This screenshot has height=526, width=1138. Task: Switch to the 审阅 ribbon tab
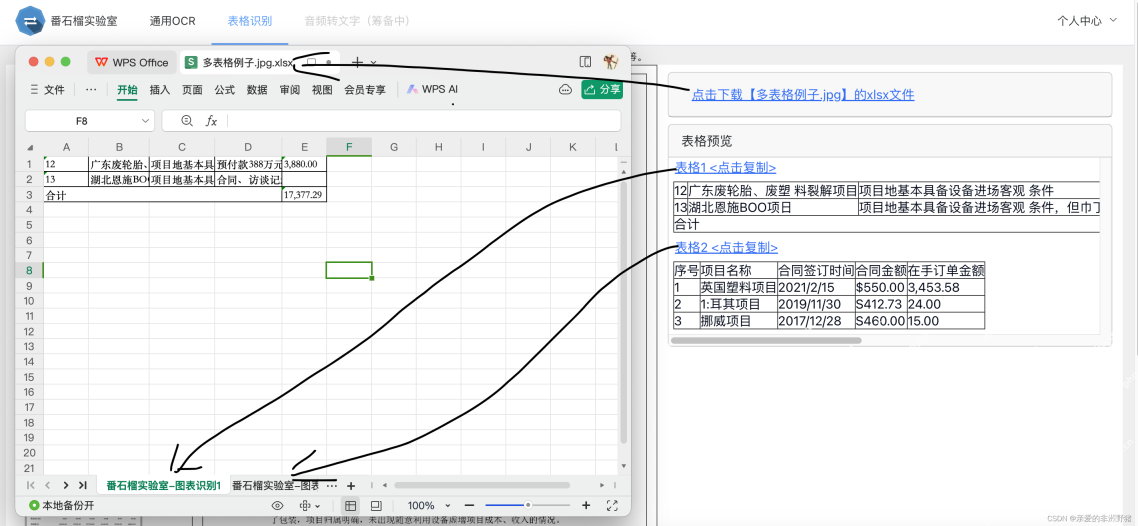pyautogui.click(x=290, y=90)
